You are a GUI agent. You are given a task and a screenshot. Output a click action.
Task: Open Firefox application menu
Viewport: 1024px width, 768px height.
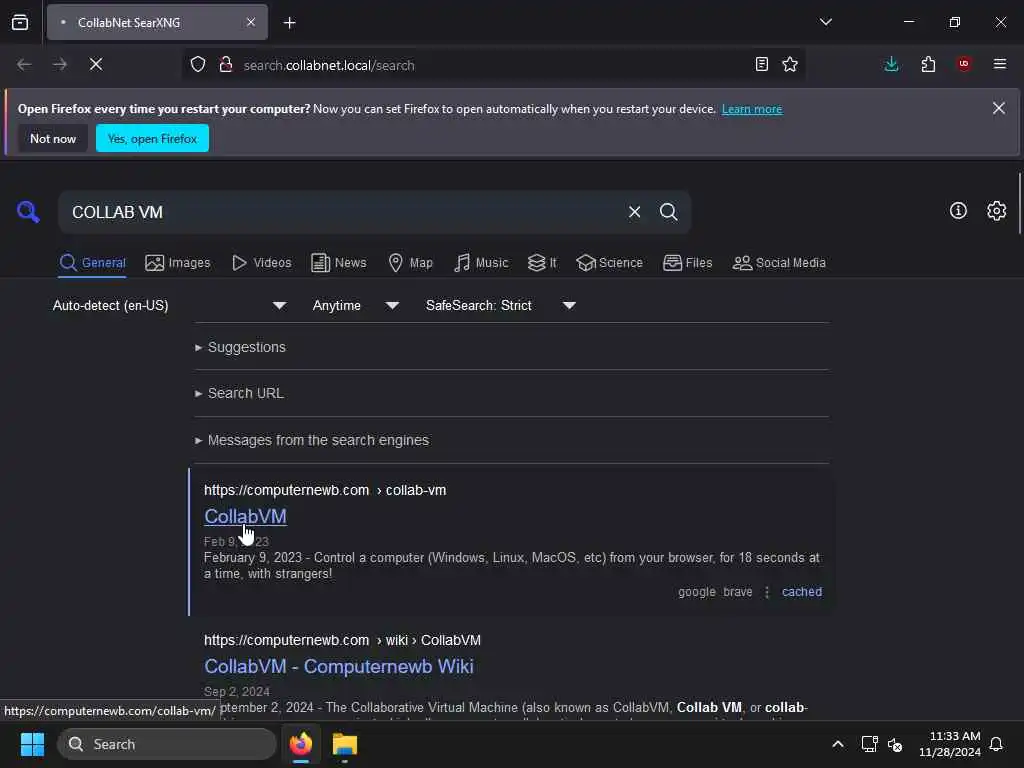pos(1000,64)
